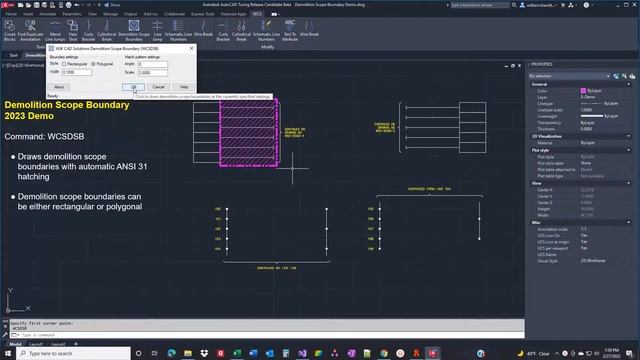Viewport: 640px width, 360px height.
Task: Click the search magnifier in title bar
Action: coord(514,5)
